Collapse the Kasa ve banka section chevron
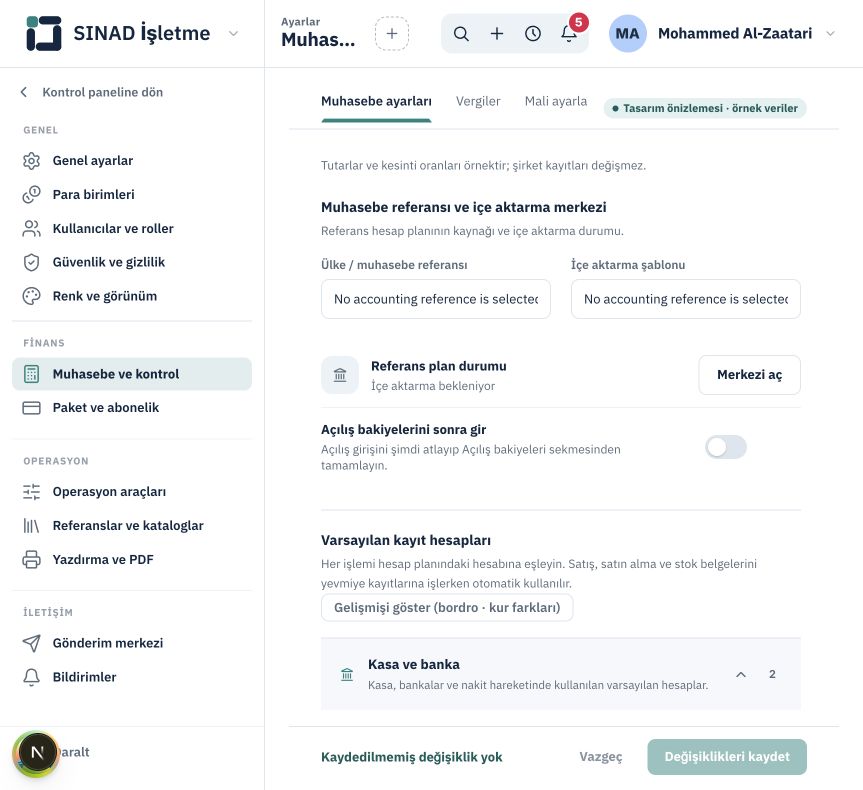The width and height of the screenshot is (863, 790). click(x=741, y=674)
